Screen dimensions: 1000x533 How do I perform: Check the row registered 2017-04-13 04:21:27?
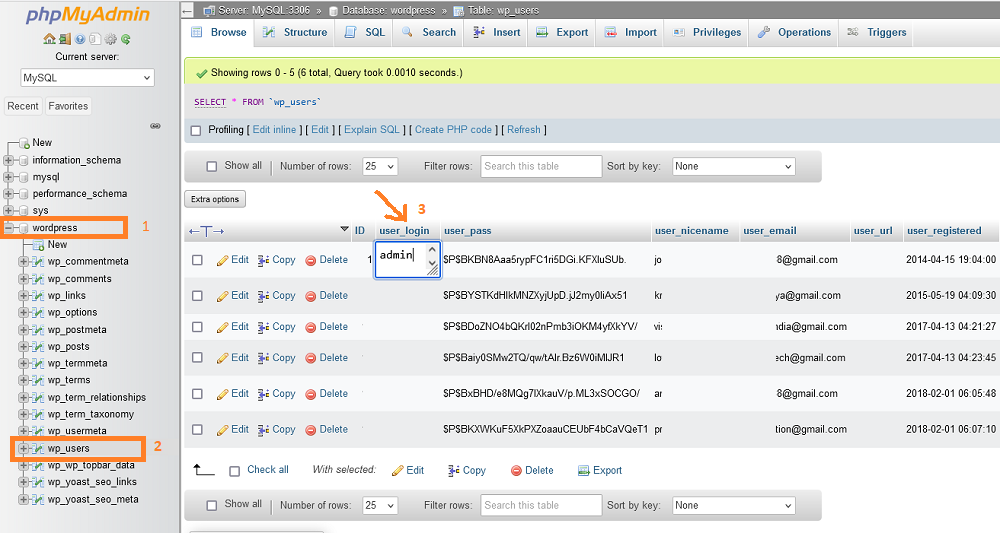[198, 327]
